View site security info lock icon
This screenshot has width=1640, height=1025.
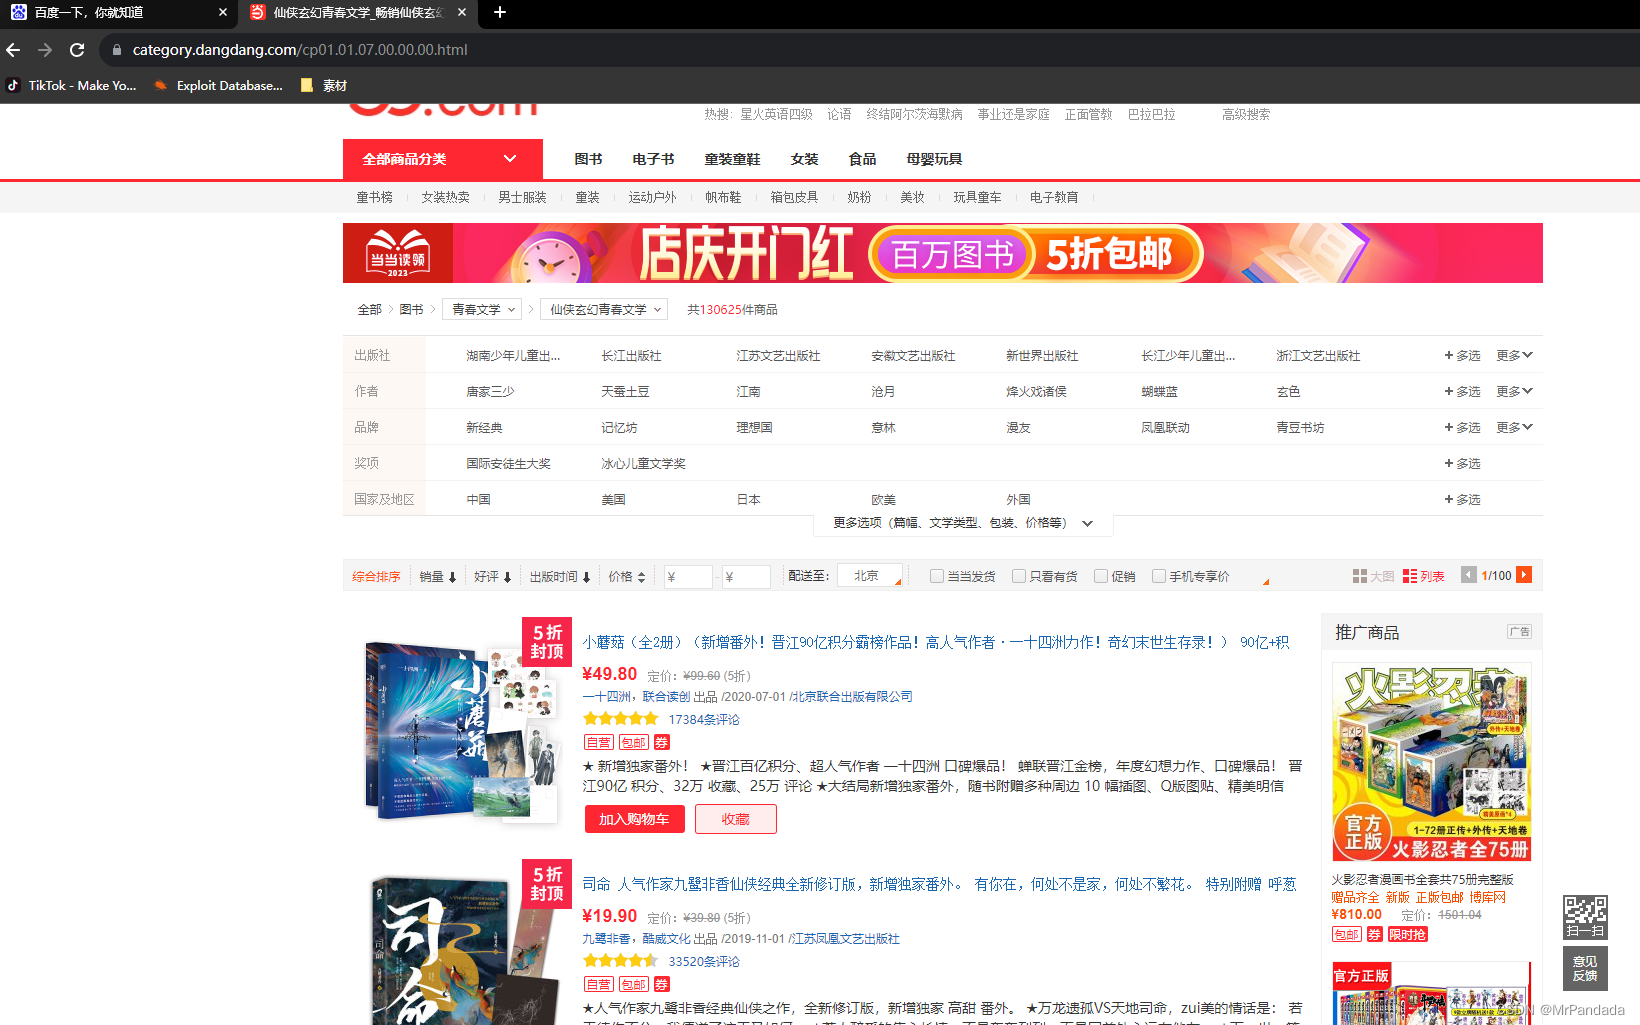117,49
